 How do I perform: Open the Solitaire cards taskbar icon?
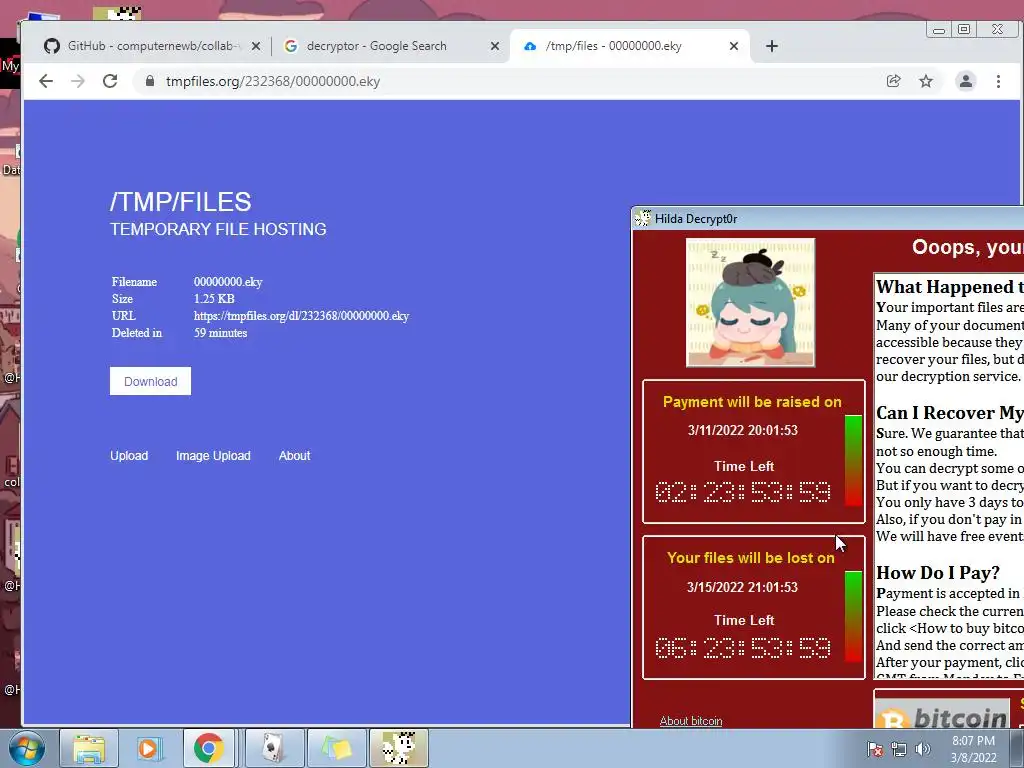[273, 748]
